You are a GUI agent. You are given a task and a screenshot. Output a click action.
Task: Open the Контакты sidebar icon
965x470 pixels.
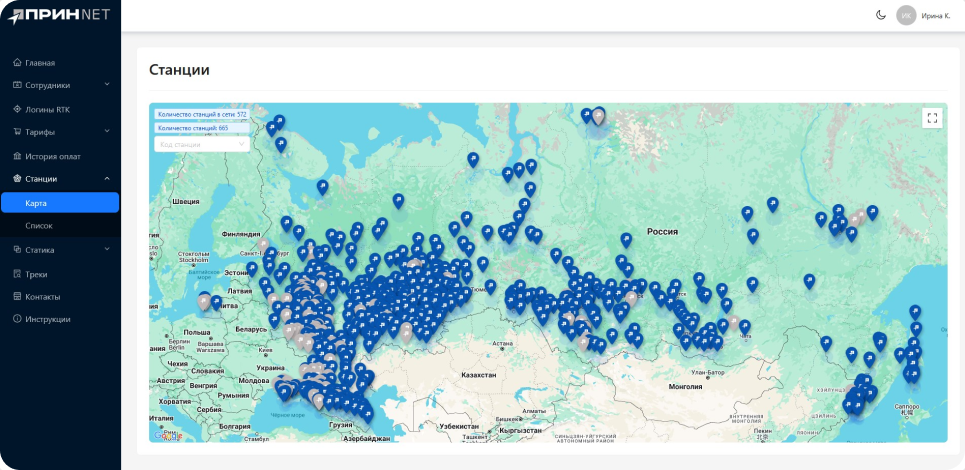point(17,297)
